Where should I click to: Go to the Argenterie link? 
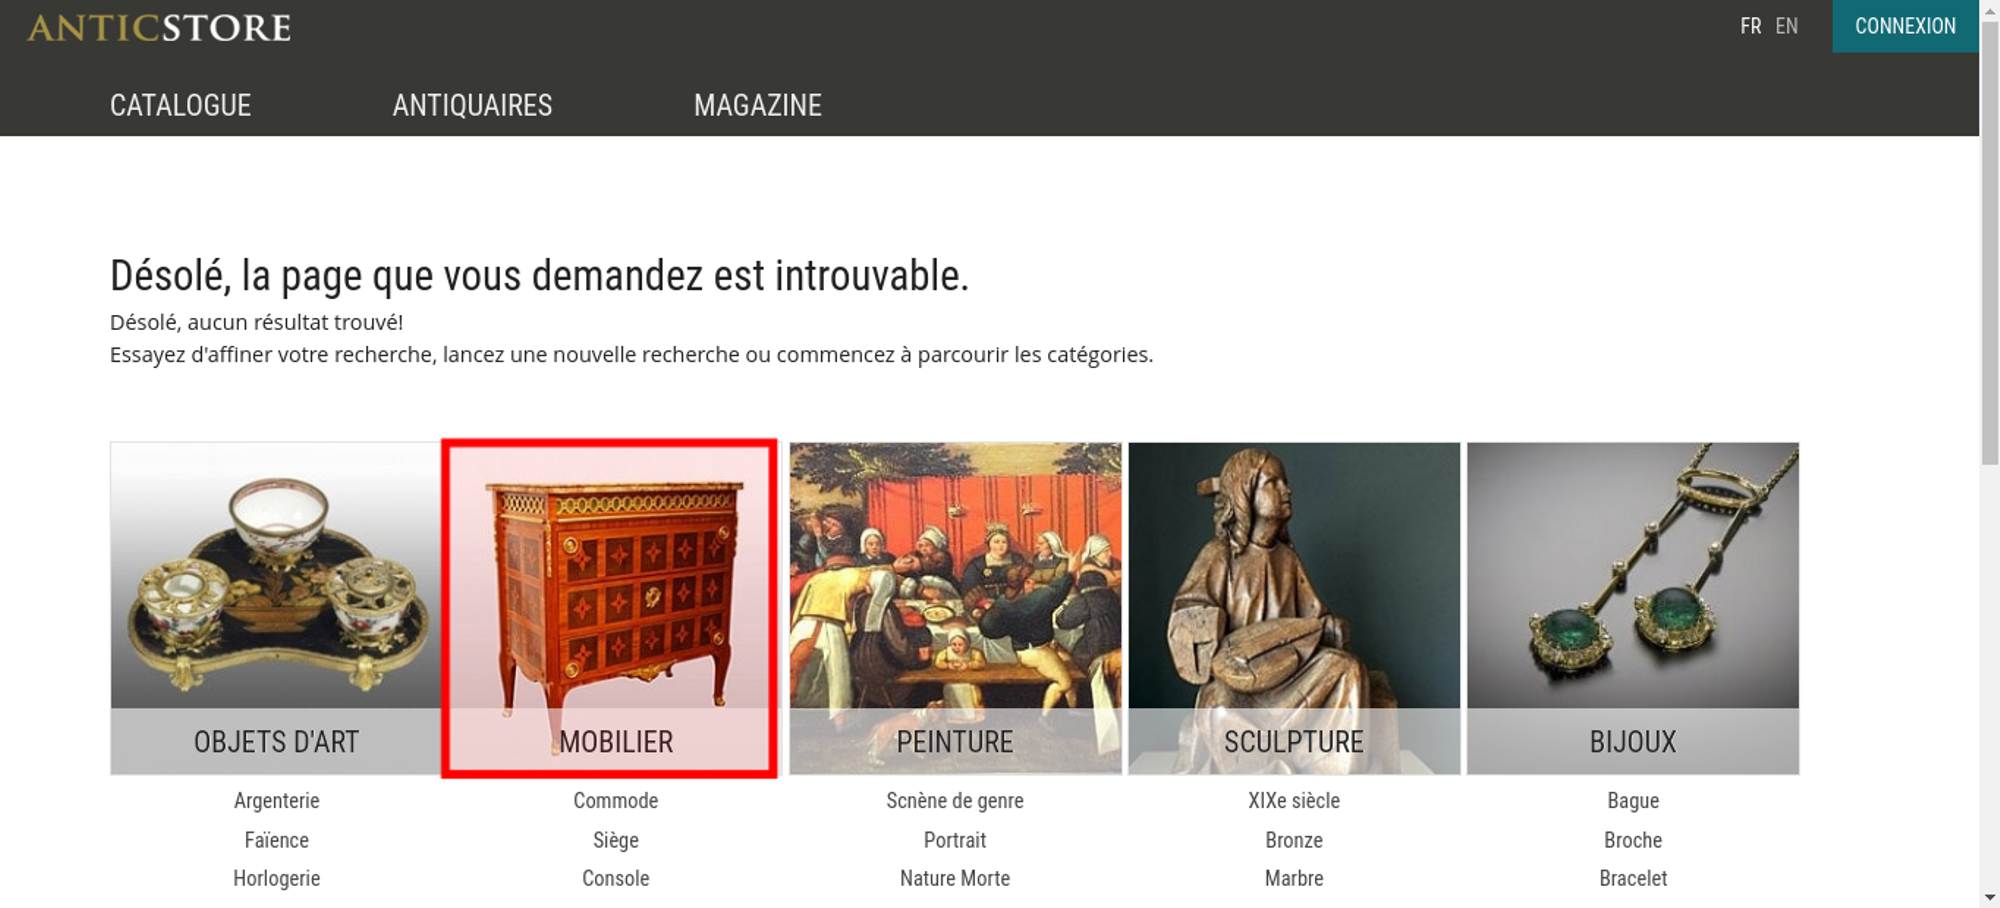point(277,801)
